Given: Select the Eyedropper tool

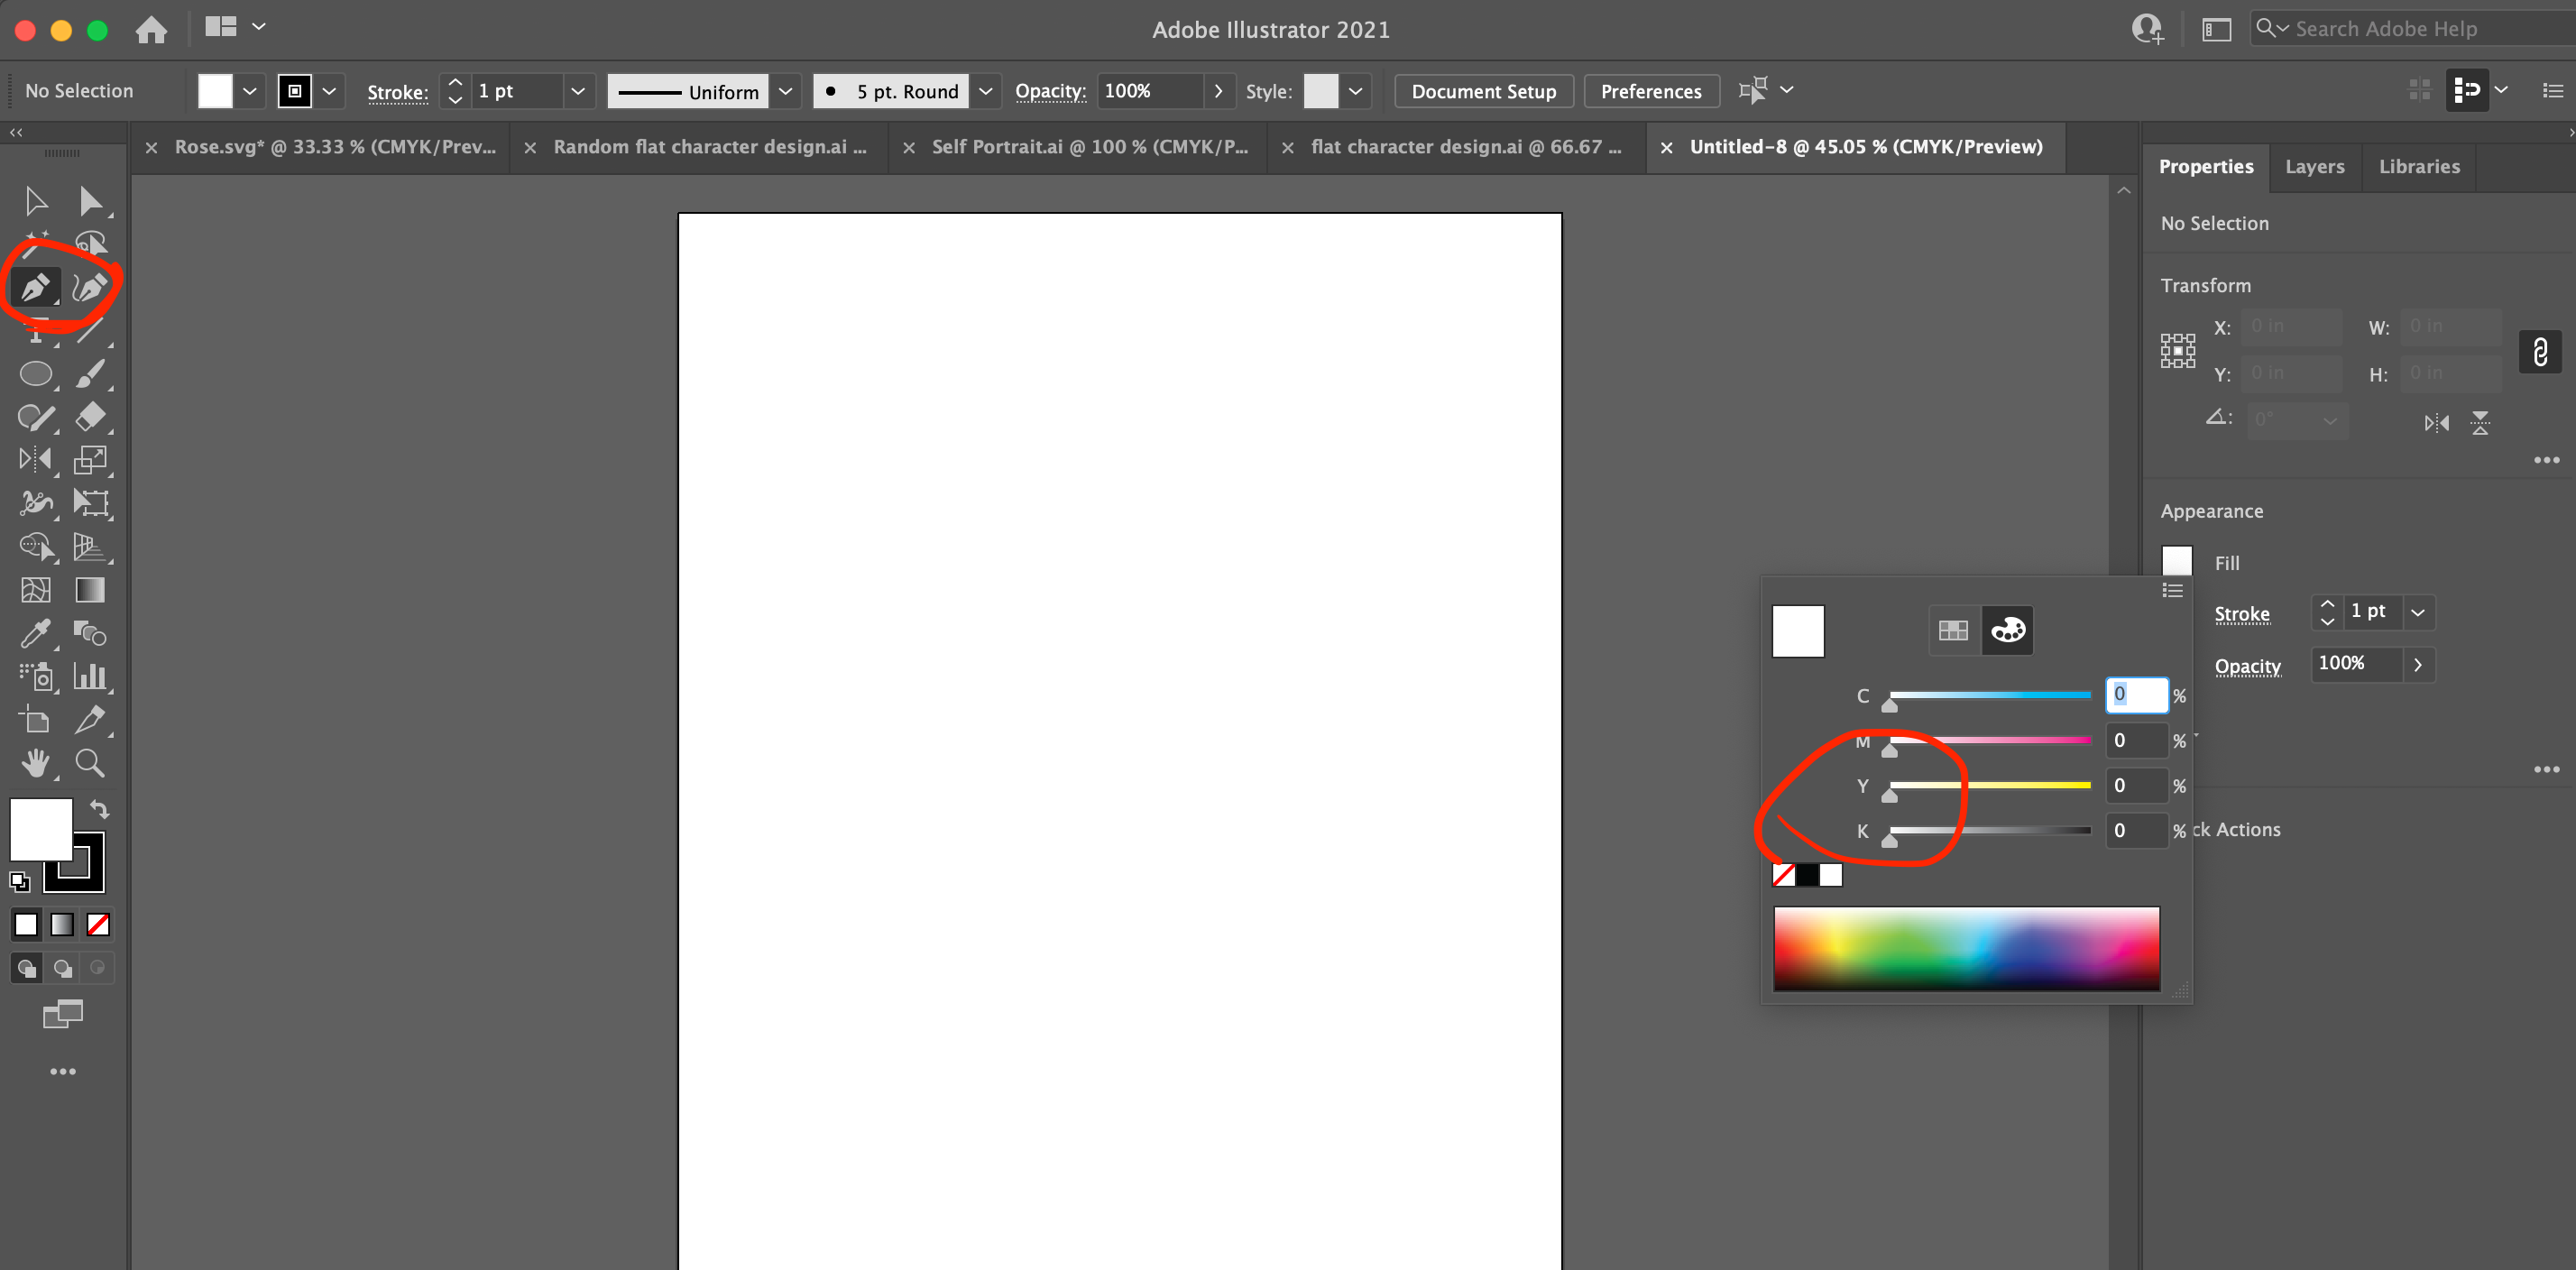Looking at the screenshot, I should pos(36,633).
